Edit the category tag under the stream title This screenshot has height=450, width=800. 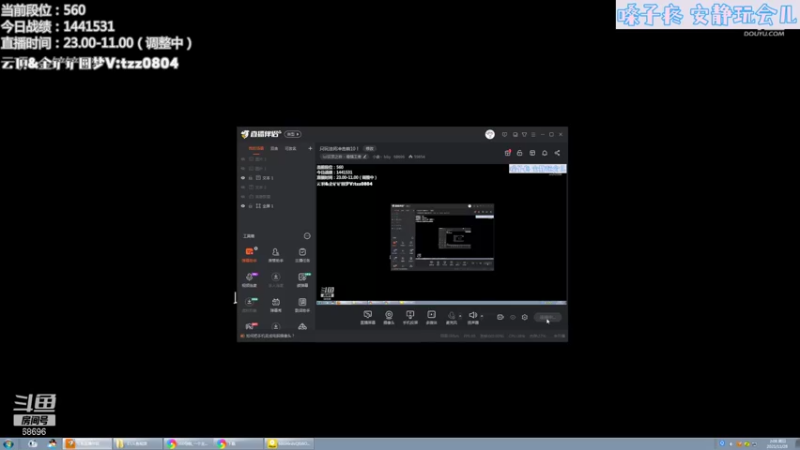coord(344,157)
